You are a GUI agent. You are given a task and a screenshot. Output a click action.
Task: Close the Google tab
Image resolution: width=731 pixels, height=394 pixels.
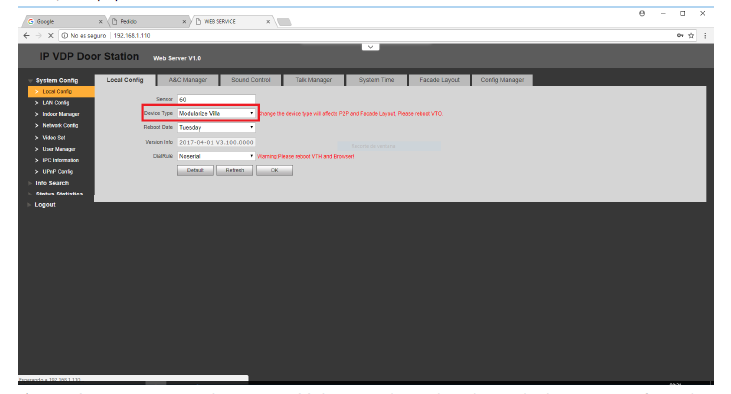click(x=100, y=21)
